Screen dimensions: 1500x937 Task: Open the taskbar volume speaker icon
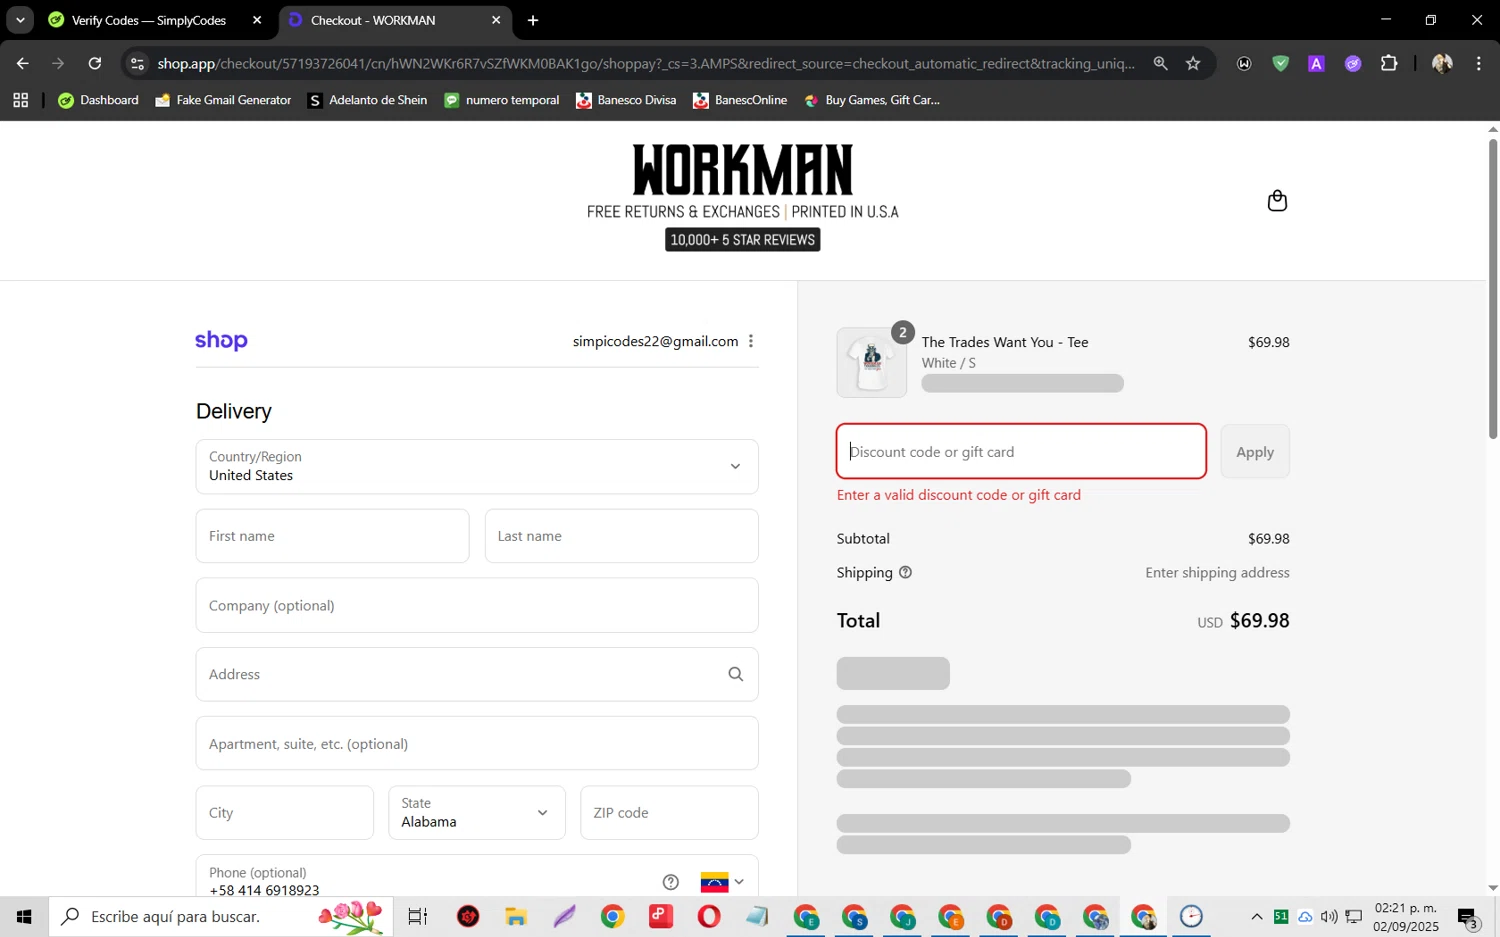1329,916
